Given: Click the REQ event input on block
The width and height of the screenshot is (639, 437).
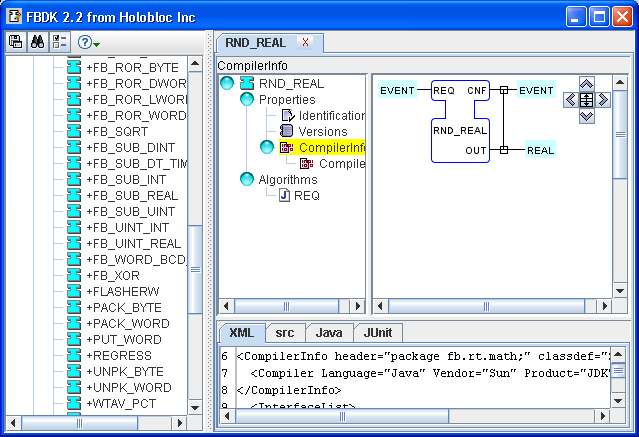Looking at the screenshot, I should coord(443,90).
